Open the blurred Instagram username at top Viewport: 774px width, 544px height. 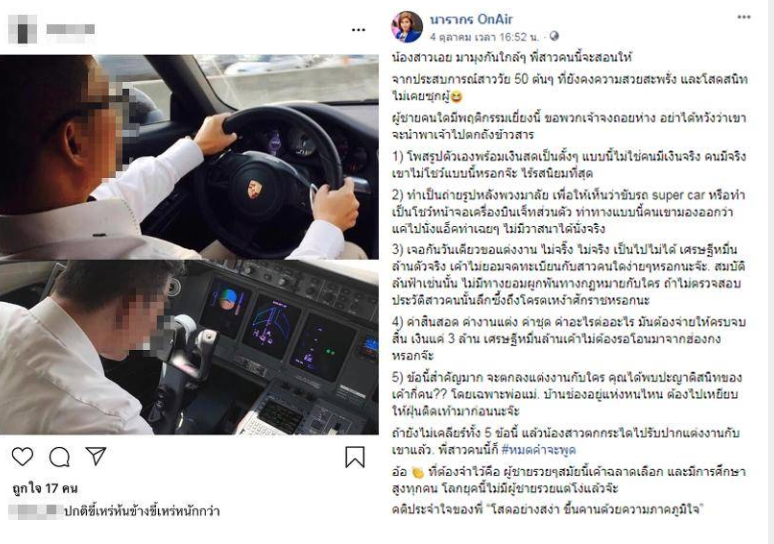coord(71,29)
